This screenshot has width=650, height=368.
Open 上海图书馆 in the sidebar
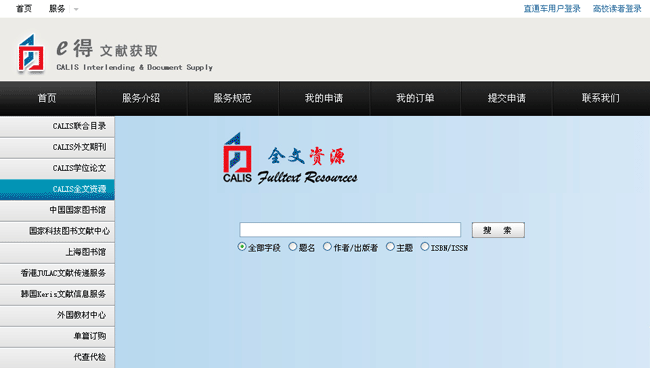[57, 252]
